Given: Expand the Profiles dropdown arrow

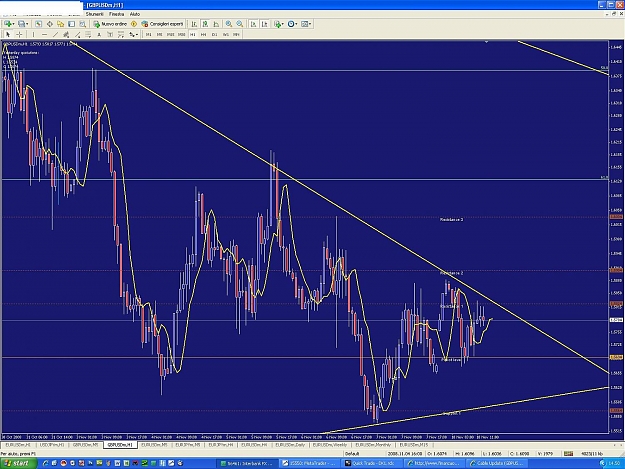Looking at the screenshot, I should pyautogui.click(x=27, y=24).
